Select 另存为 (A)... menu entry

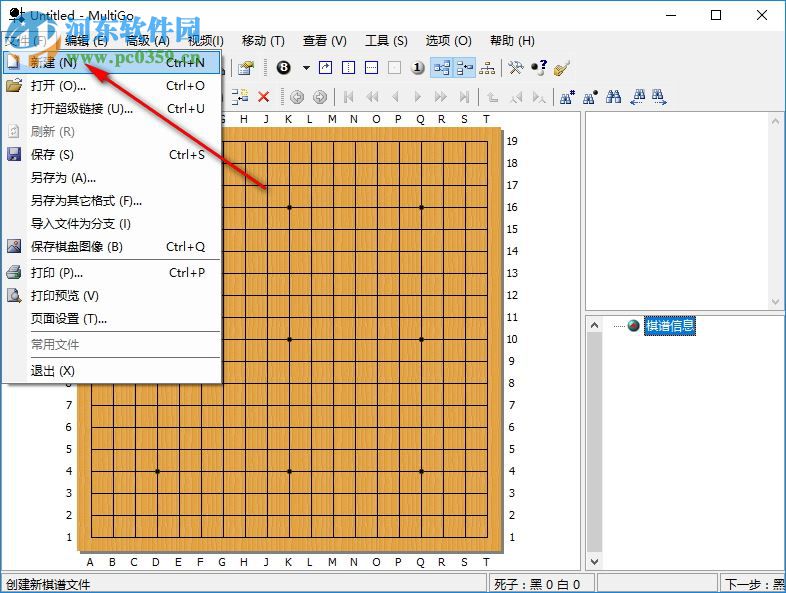[x=112, y=178]
